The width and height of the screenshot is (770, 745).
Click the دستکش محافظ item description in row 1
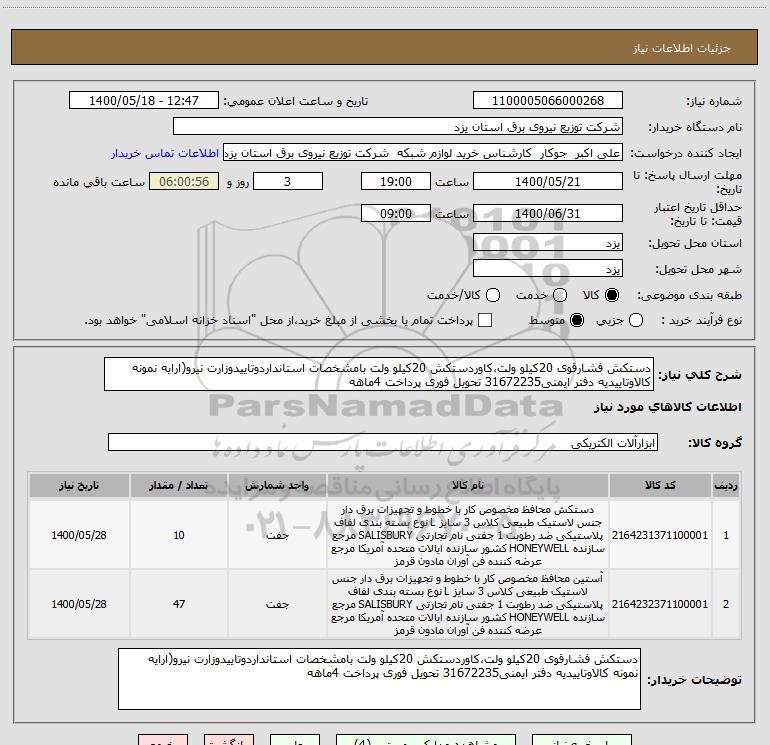[468, 535]
